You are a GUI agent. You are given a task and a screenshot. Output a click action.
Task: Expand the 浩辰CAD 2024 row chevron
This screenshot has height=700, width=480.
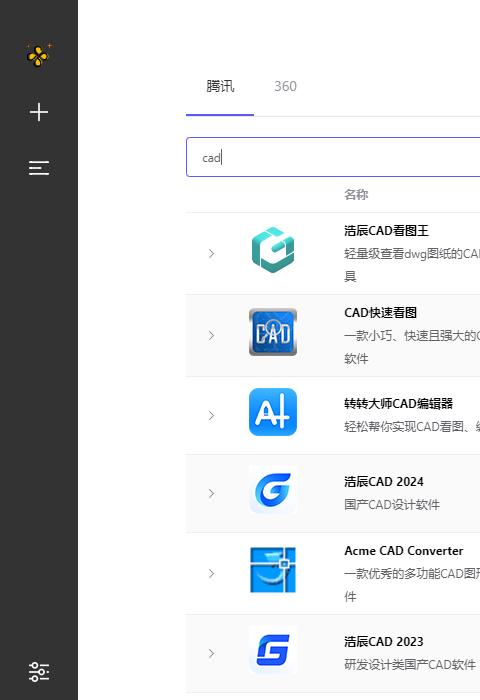(x=211, y=494)
